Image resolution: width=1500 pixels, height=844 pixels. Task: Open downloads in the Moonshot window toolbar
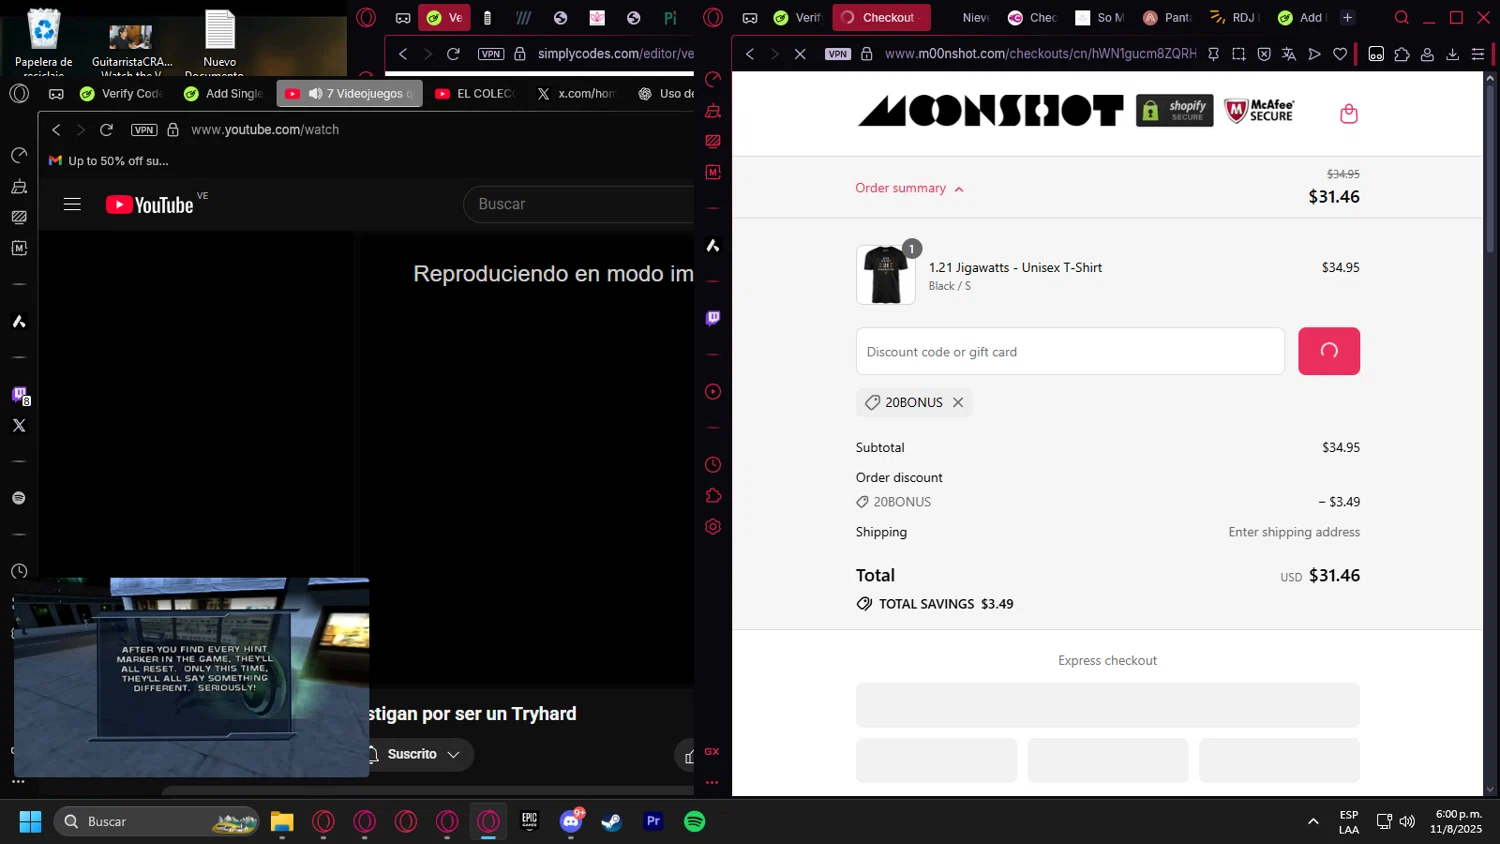tap(1452, 54)
